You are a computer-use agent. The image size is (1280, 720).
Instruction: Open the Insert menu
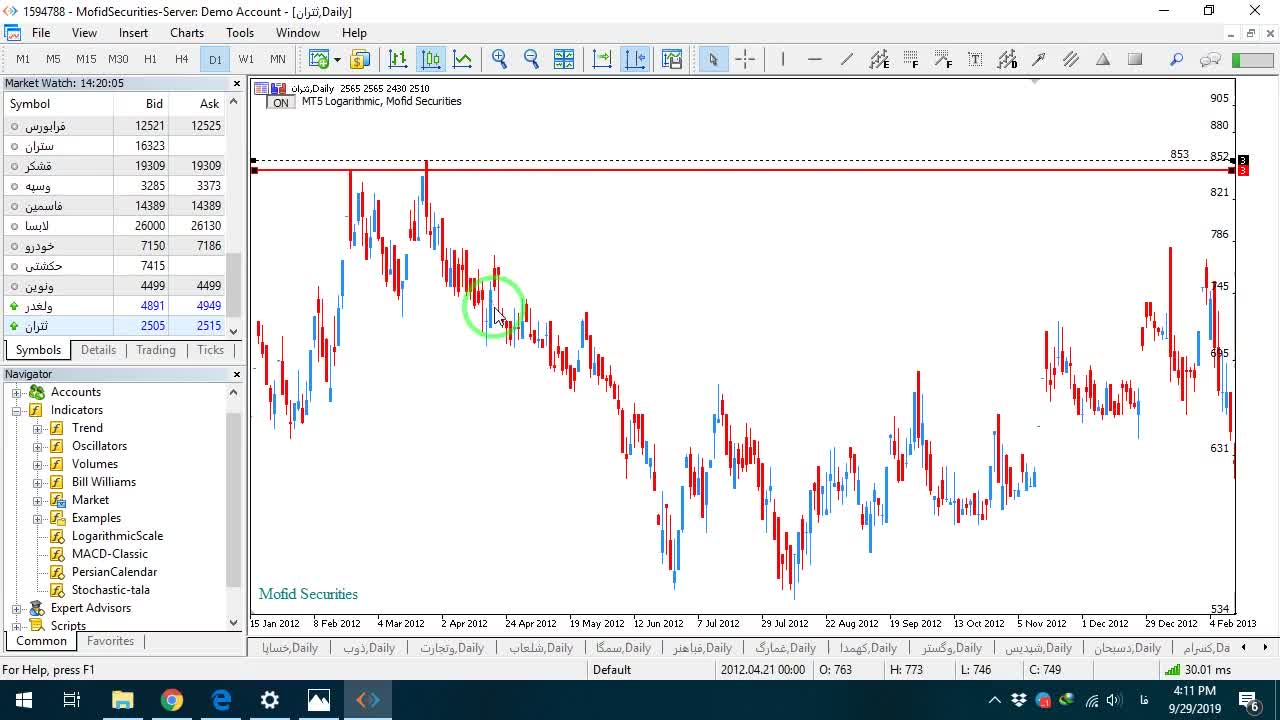(x=133, y=33)
